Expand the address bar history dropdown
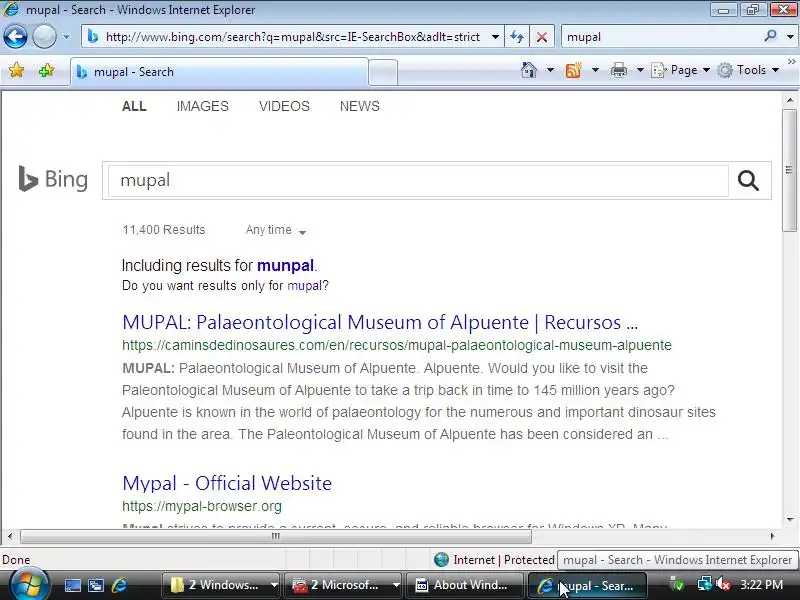Screen dimensions: 800x600 click(495, 37)
